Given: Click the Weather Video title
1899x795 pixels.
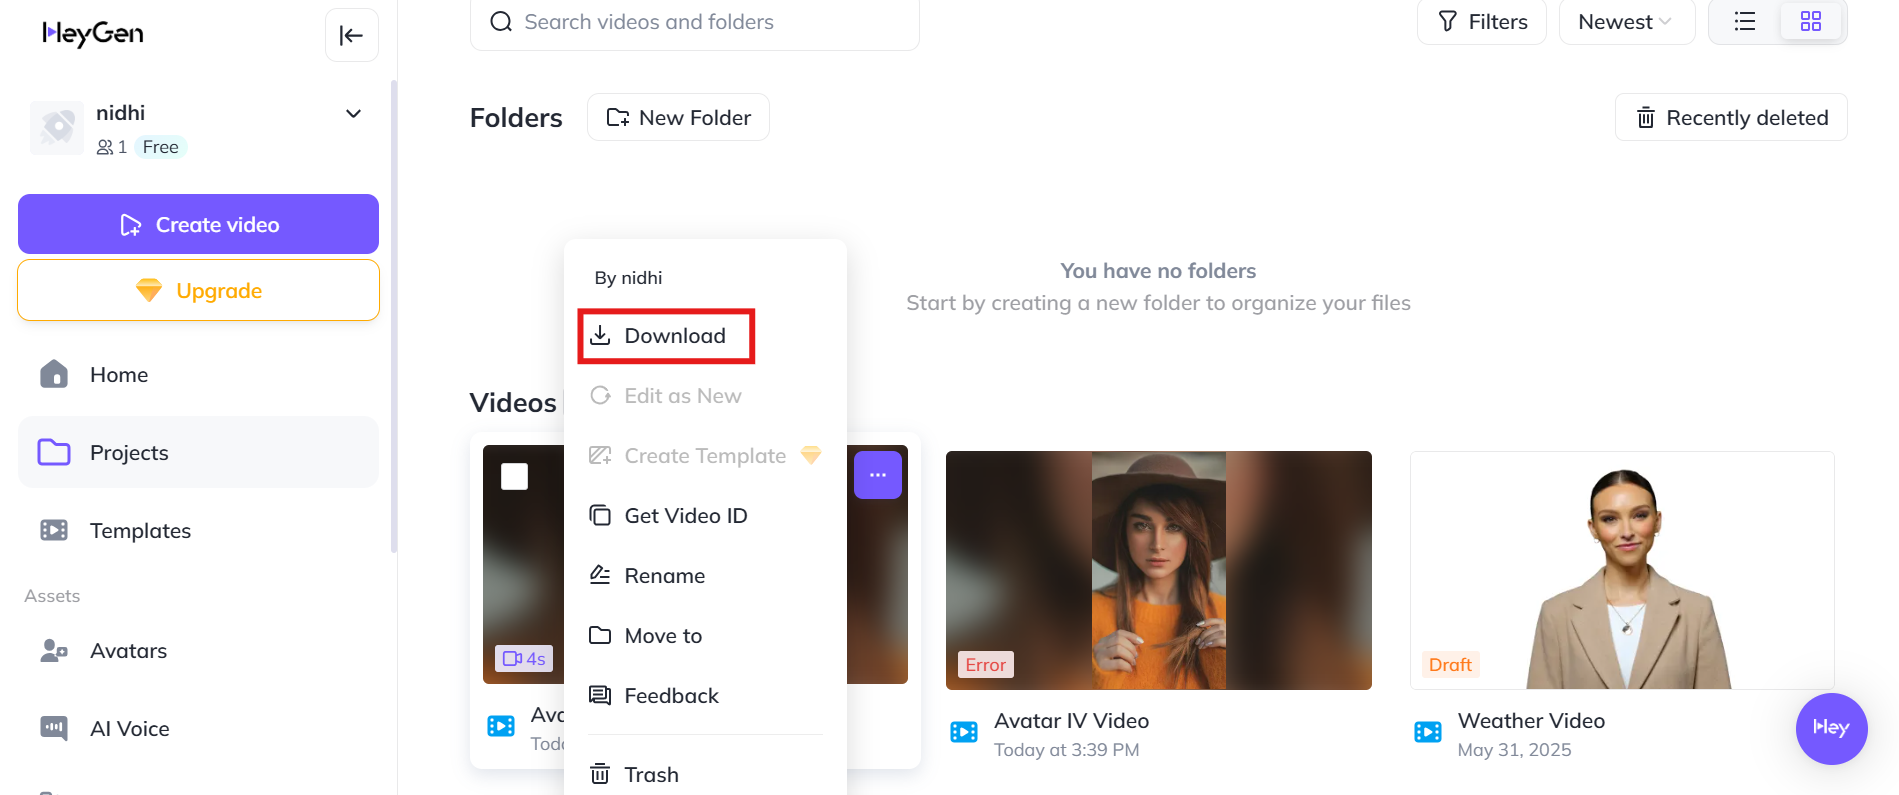Looking at the screenshot, I should [x=1531, y=721].
